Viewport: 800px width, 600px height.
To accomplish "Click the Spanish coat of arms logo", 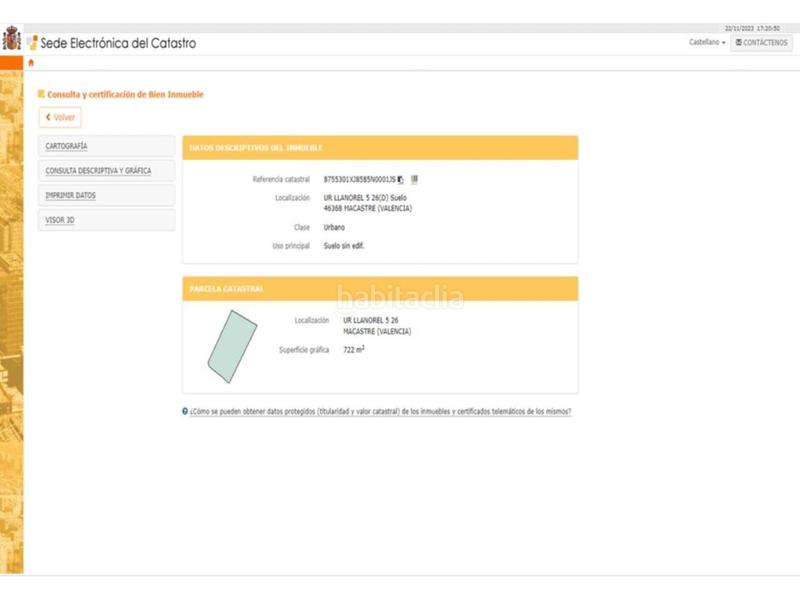I will click(11, 40).
